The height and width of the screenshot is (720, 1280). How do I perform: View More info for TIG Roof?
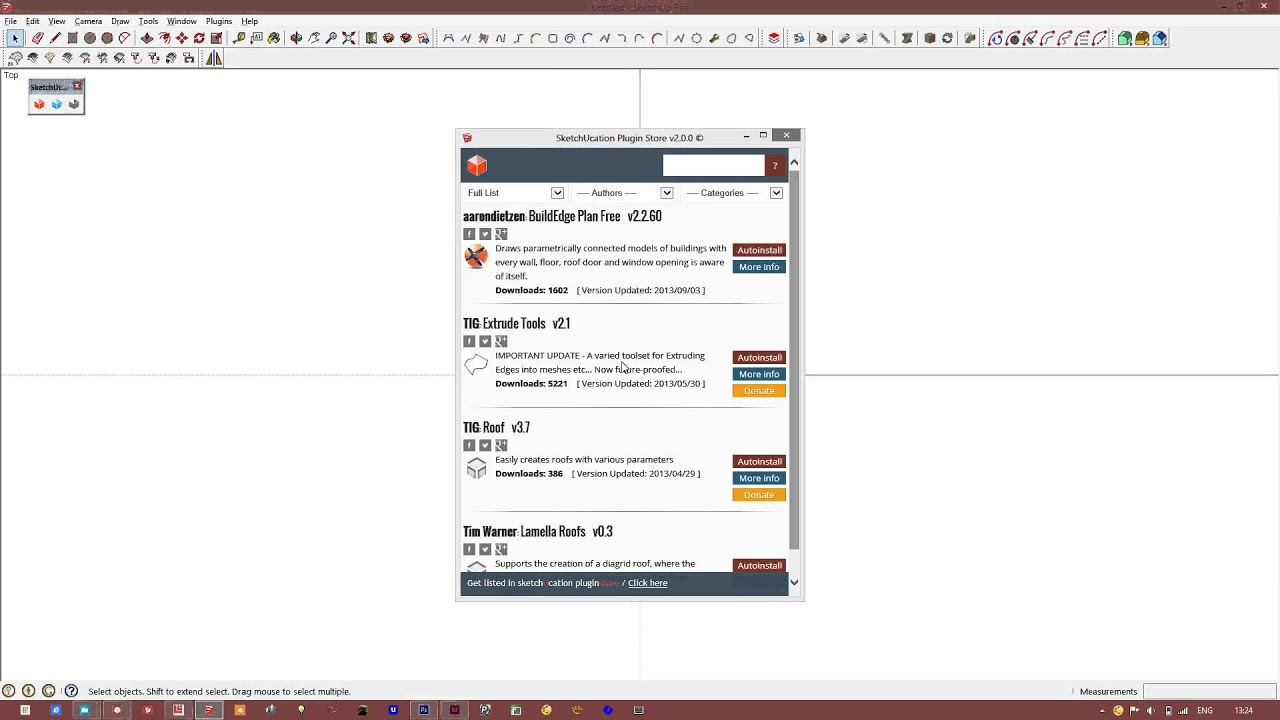click(x=759, y=478)
